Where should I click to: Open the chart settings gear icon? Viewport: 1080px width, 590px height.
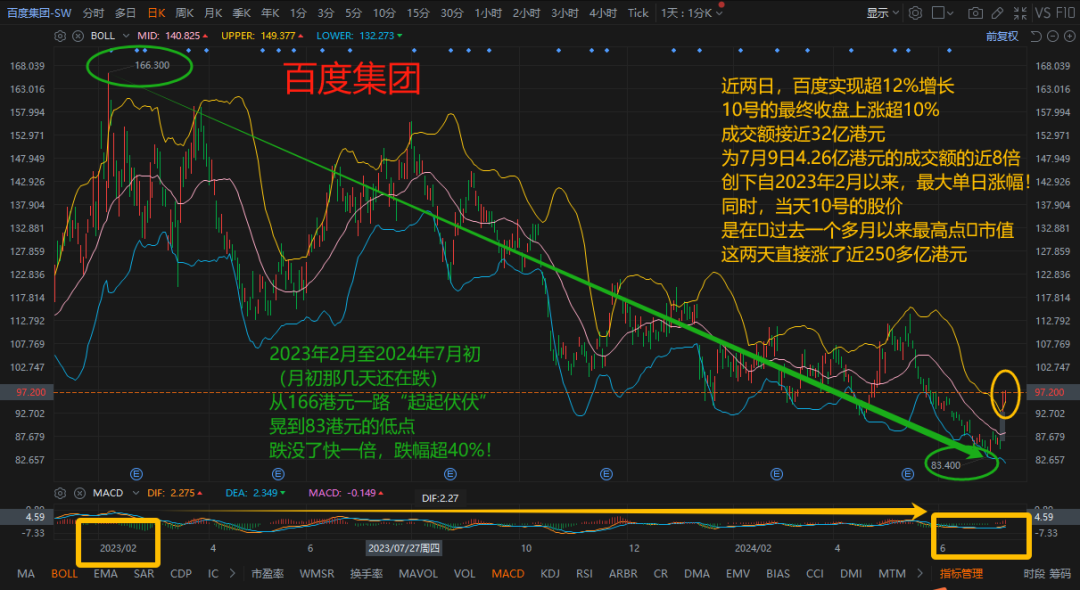point(915,12)
